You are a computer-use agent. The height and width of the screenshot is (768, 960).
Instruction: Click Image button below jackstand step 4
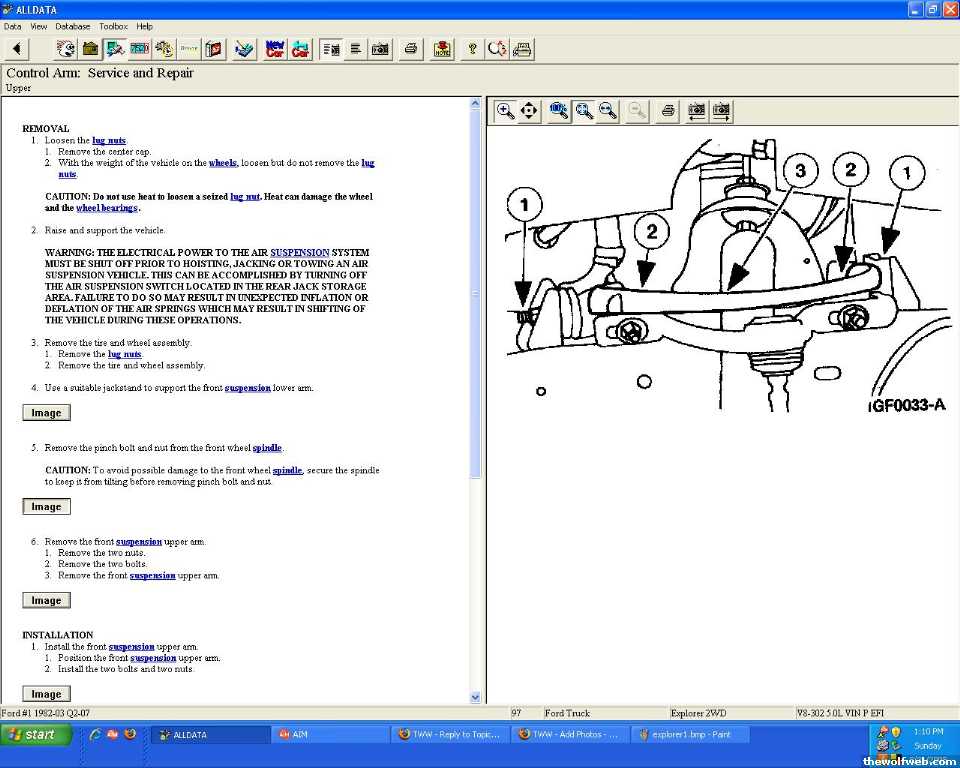click(46, 413)
